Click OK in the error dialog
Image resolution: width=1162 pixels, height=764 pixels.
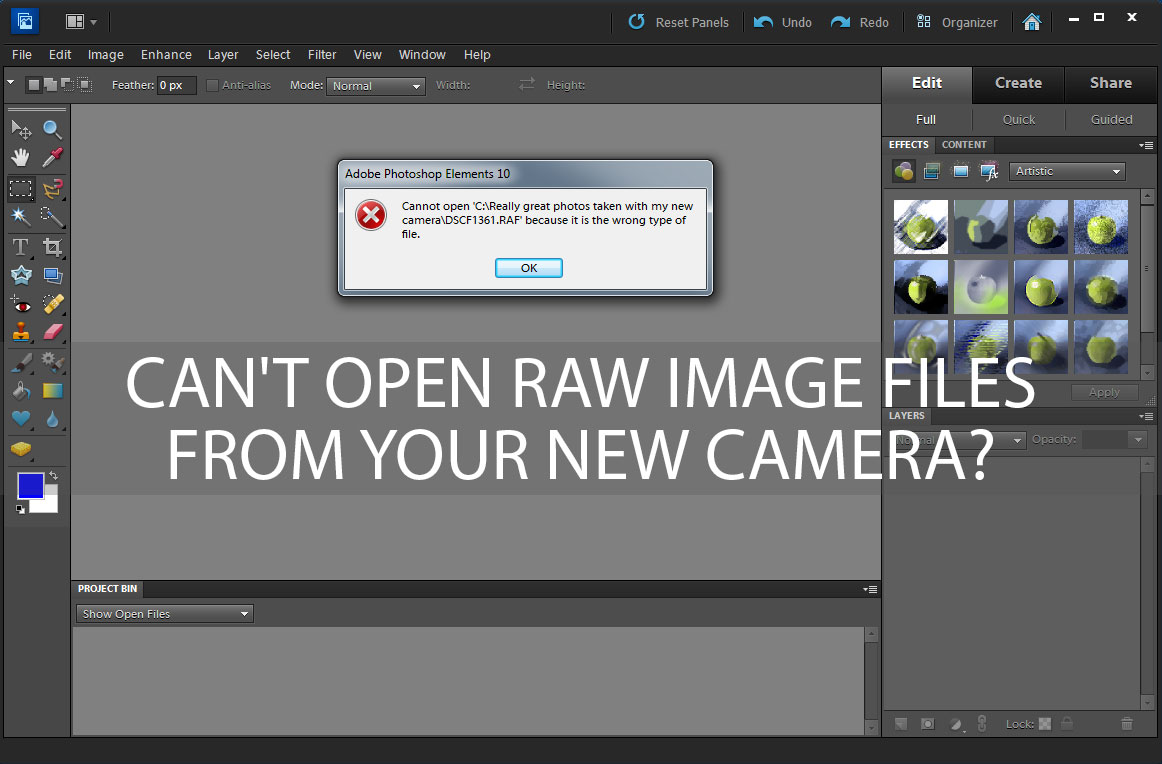click(528, 268)
